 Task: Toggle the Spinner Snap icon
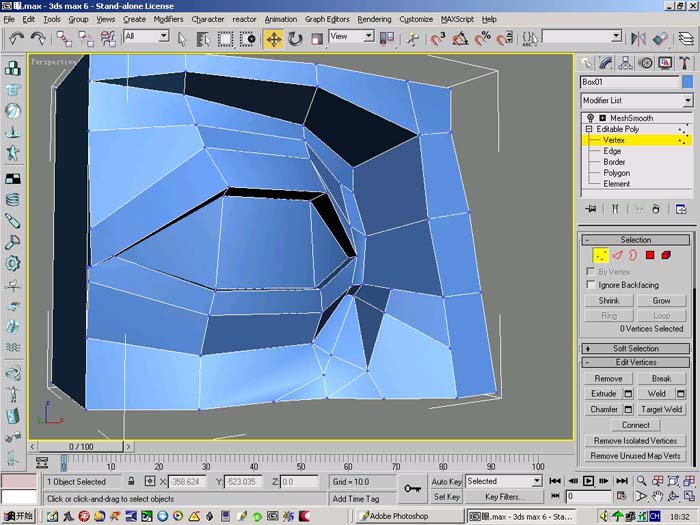click(504, 39)
